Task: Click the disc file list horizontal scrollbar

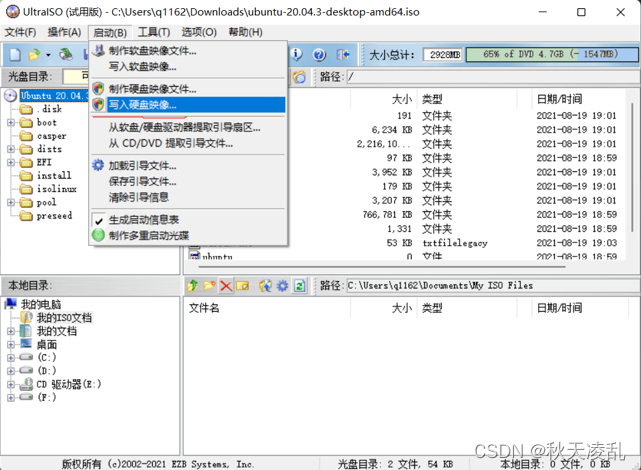Action: click(382, 267)
